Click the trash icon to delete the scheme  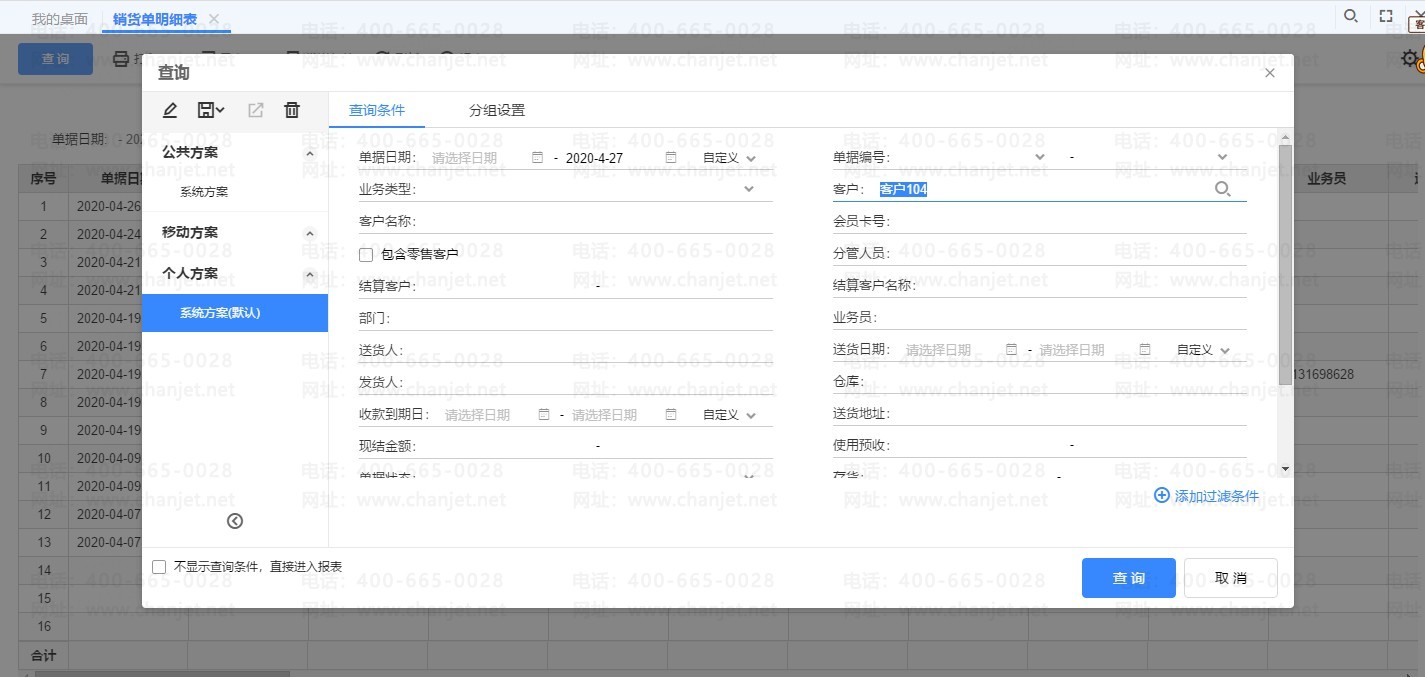pos(291,110)
